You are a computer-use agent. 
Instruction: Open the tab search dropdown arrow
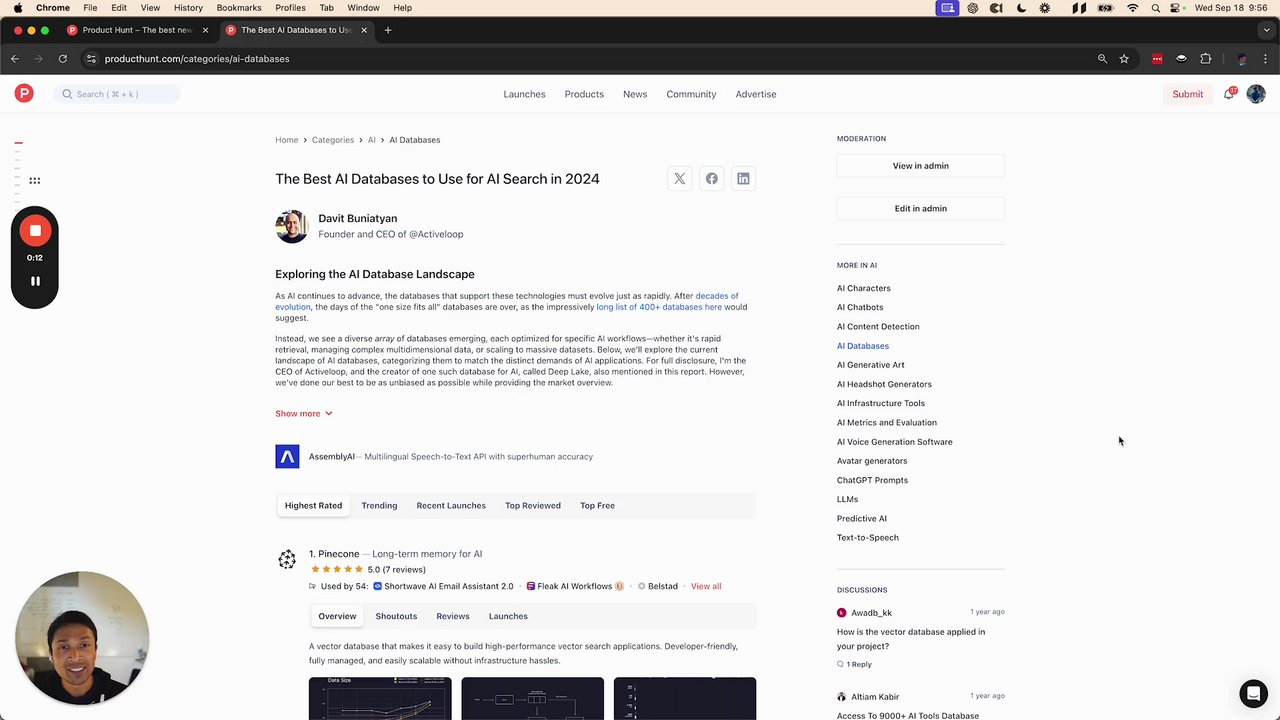click(1265, 30)
